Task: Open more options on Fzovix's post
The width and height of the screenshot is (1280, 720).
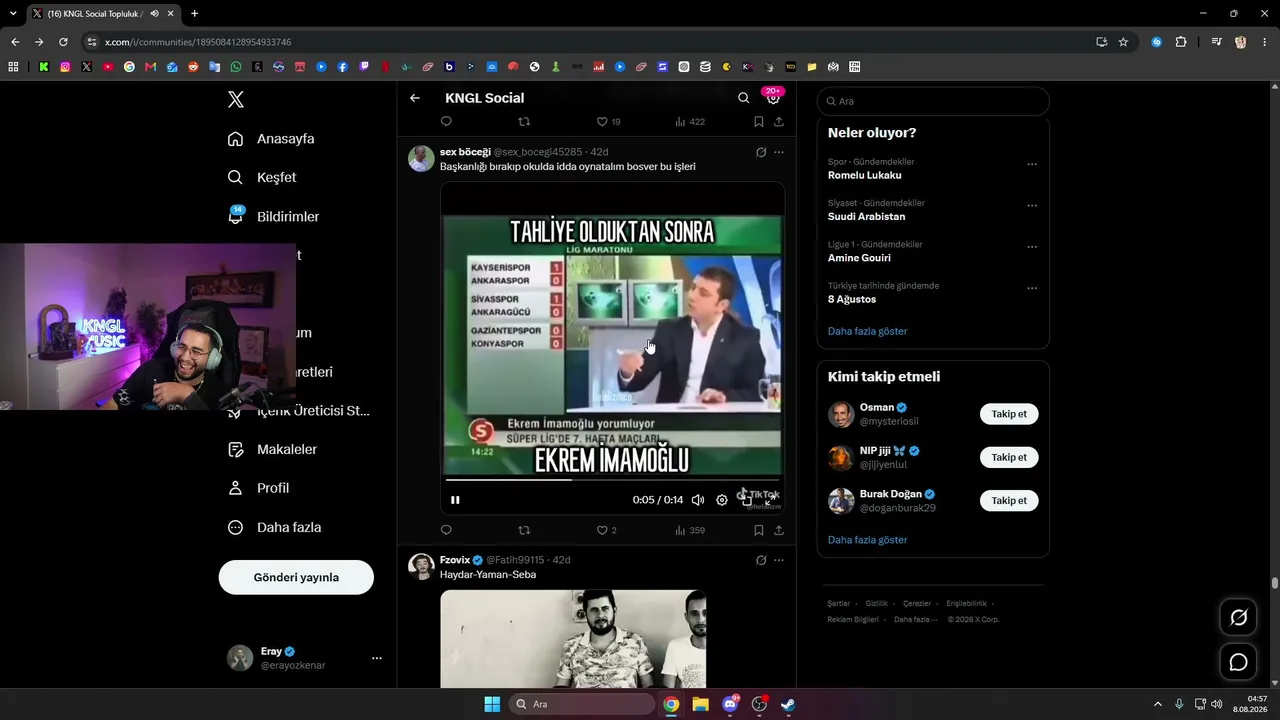Action: tap(779, 560)
